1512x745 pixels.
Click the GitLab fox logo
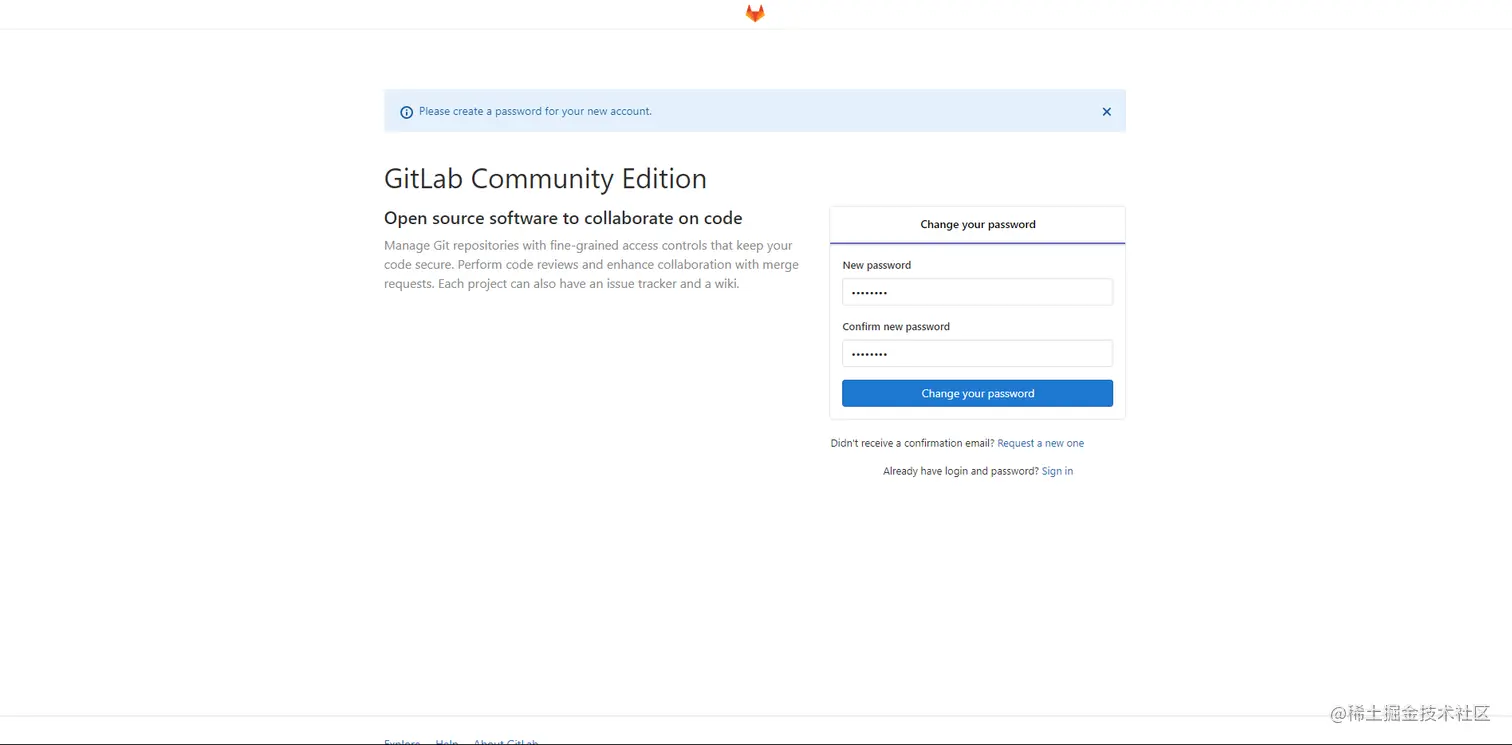(x=755, y=13)
